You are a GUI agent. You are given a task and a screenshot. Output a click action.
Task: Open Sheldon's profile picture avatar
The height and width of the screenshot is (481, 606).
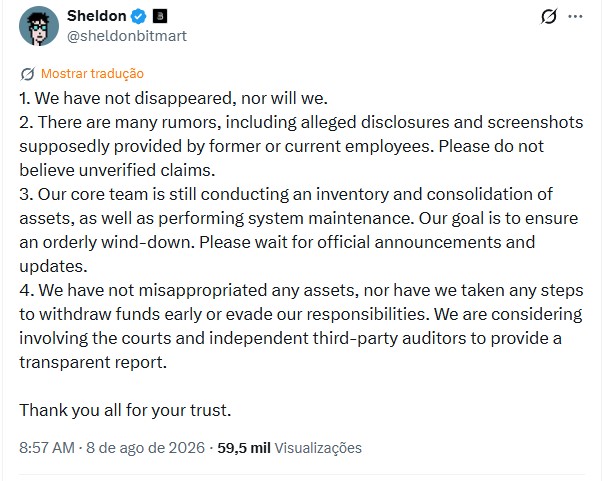39,26
